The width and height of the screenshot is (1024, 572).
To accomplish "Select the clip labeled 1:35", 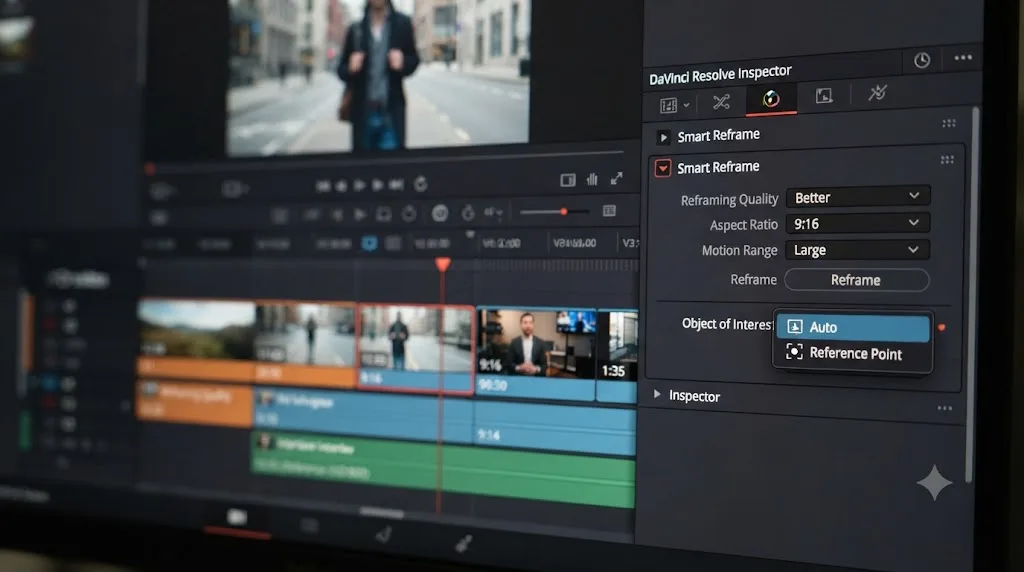I will [616, 356].
